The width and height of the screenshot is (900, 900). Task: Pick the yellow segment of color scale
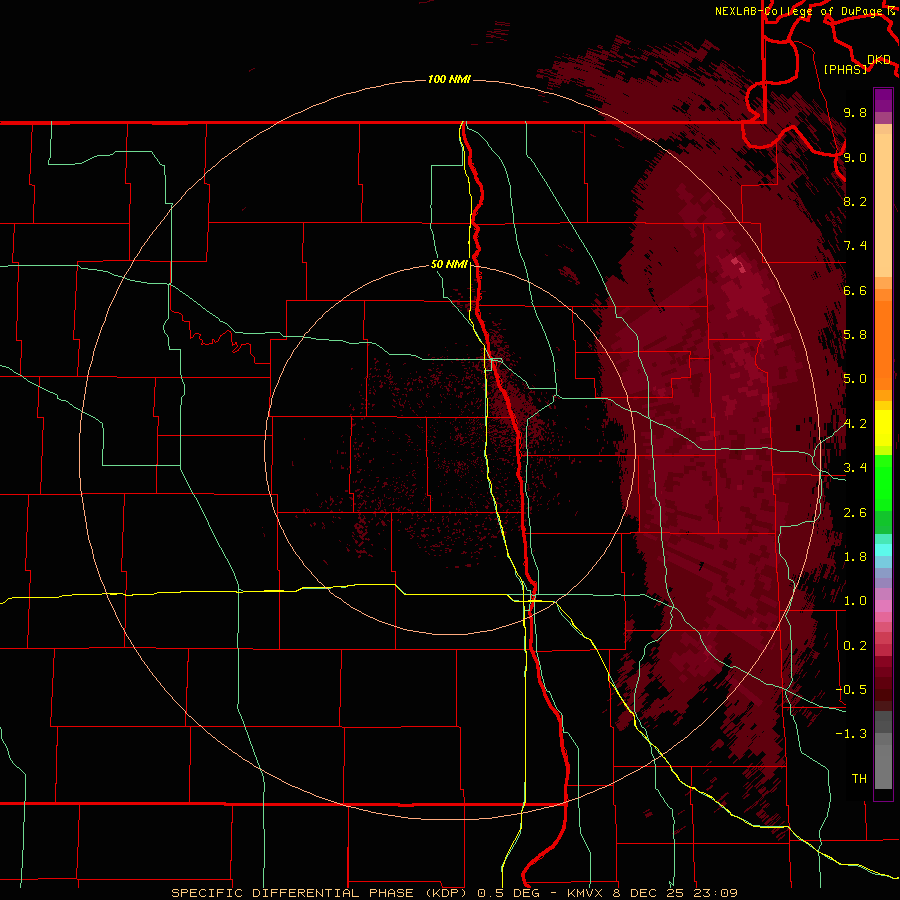[x=883, y=428]
